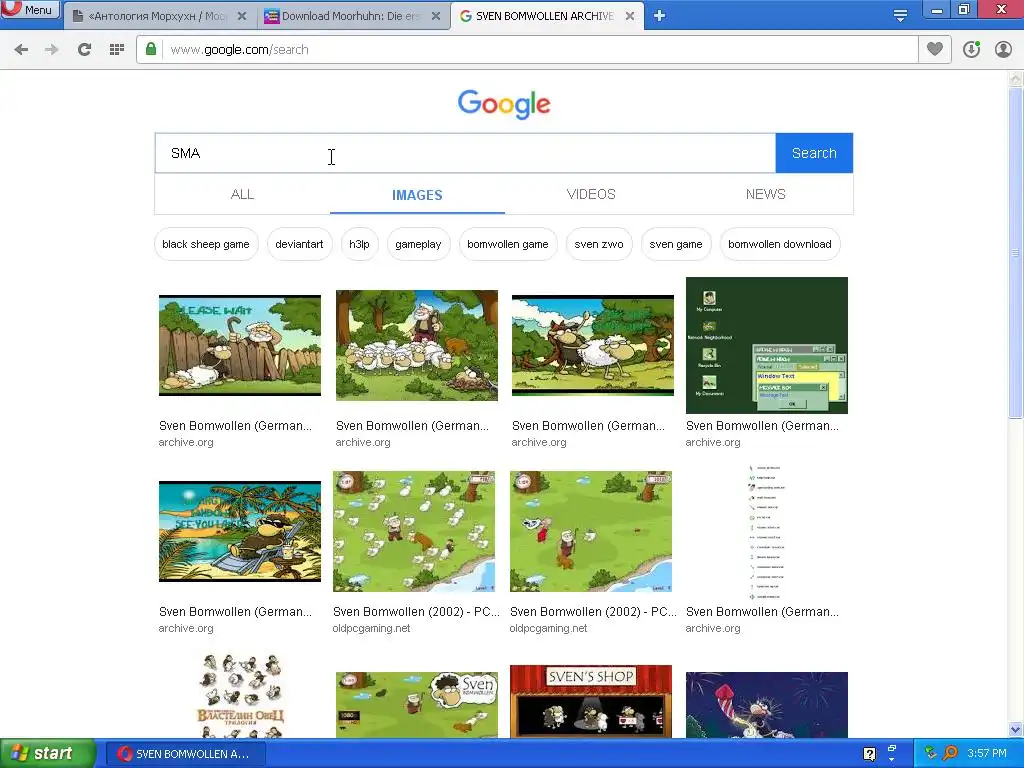Select the IMAGES results tab
1024x768 pixels.
click(x=417, y=195)
